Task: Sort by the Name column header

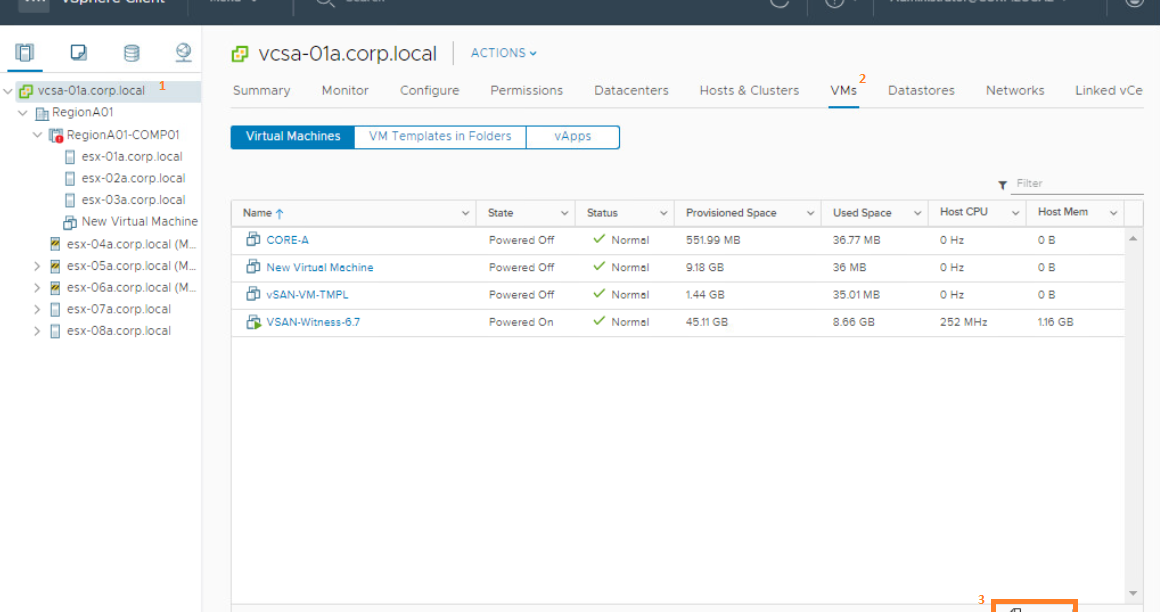Action: (255, 212)
